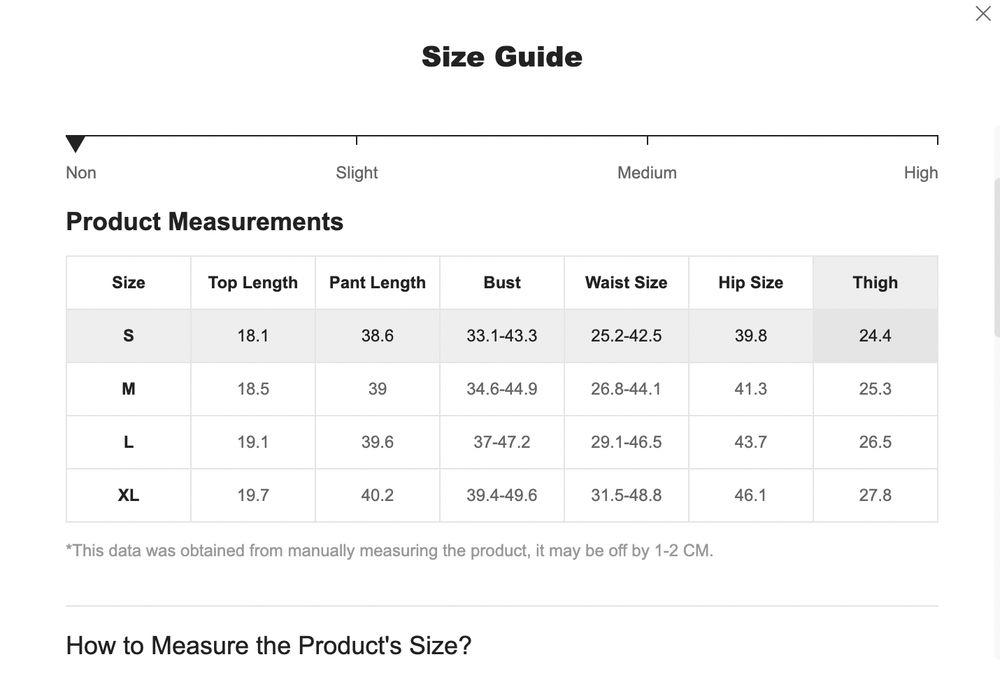The width and height of the screenshot is (1000, 699).
Task: Click the Pant Length column header
Action: pyautogui.click(x=377, y=282)
